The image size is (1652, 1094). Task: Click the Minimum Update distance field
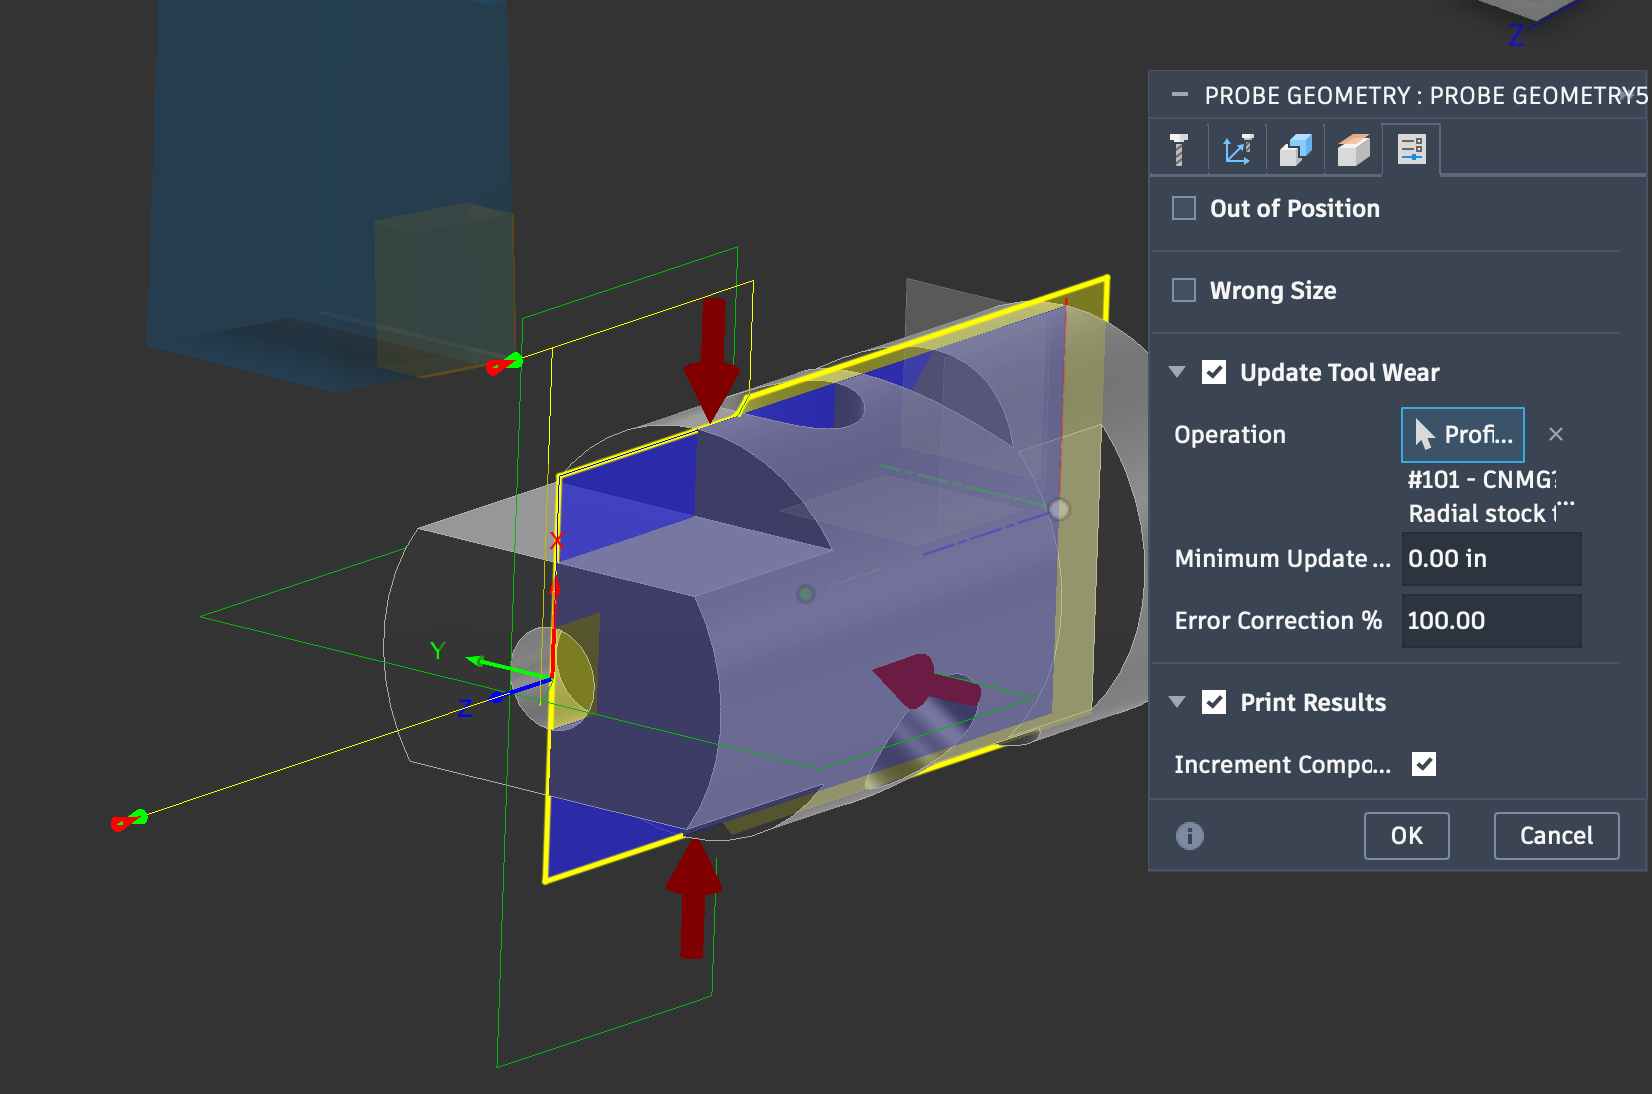1491,559
